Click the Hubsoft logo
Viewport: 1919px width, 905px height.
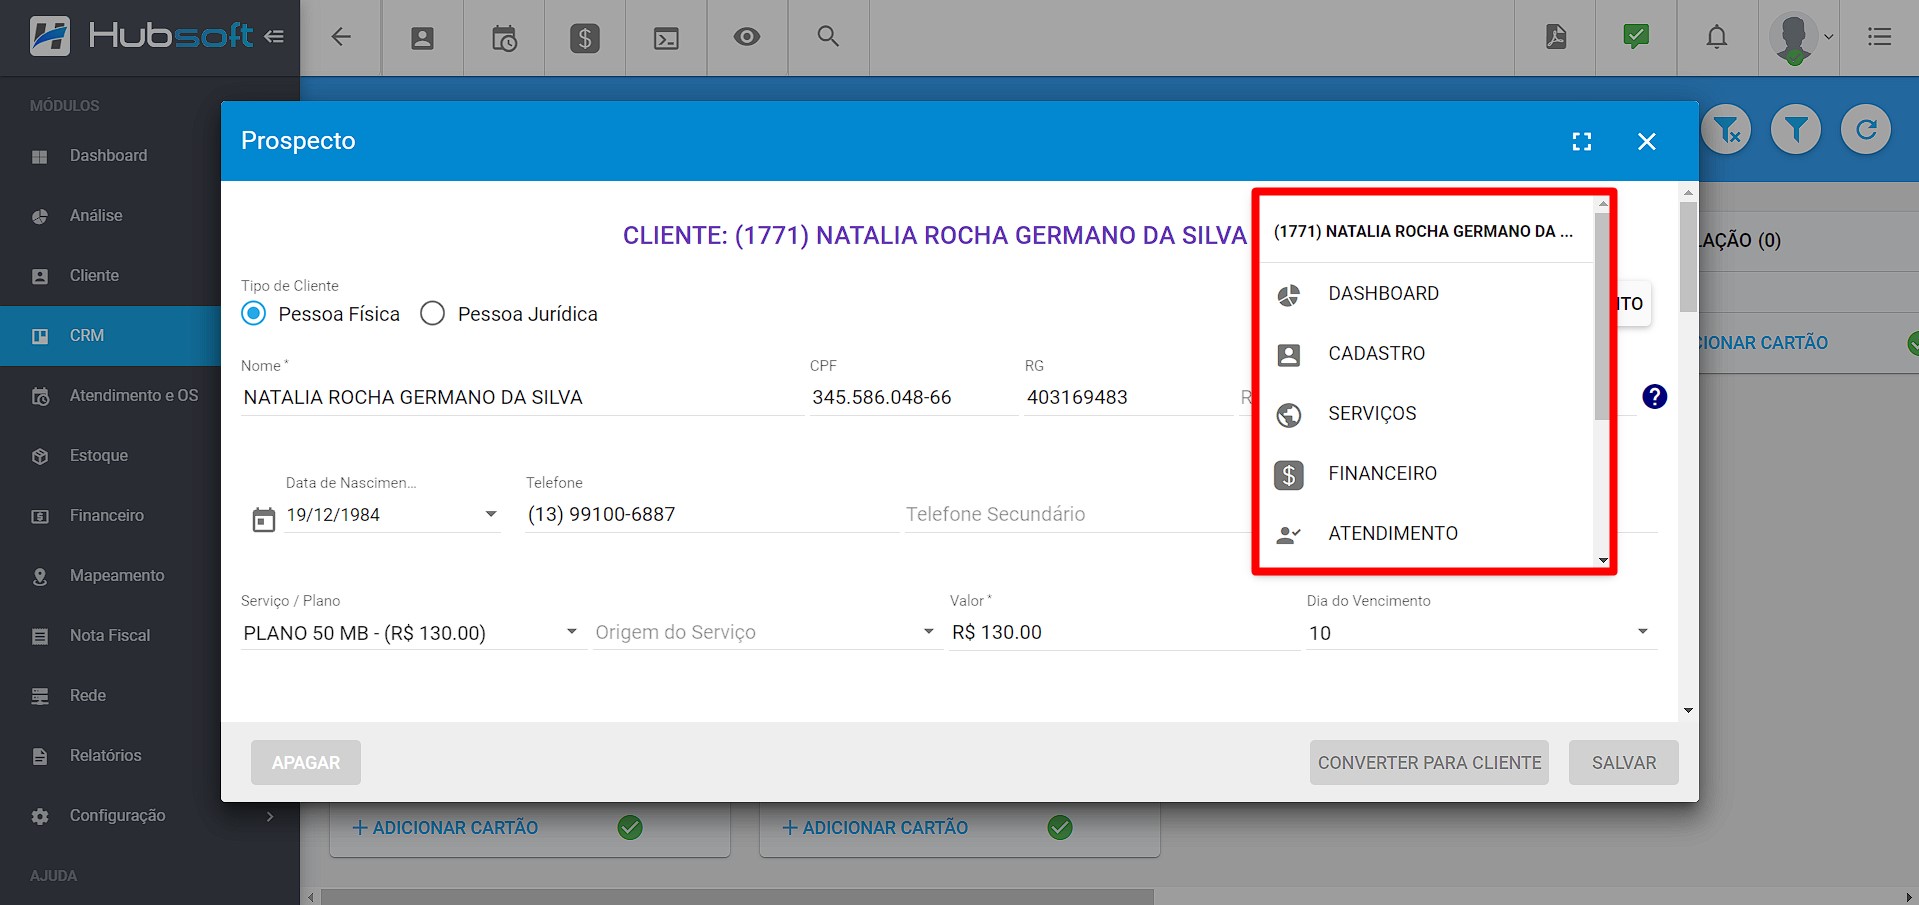pyautogui.click(x=141, y=36)
